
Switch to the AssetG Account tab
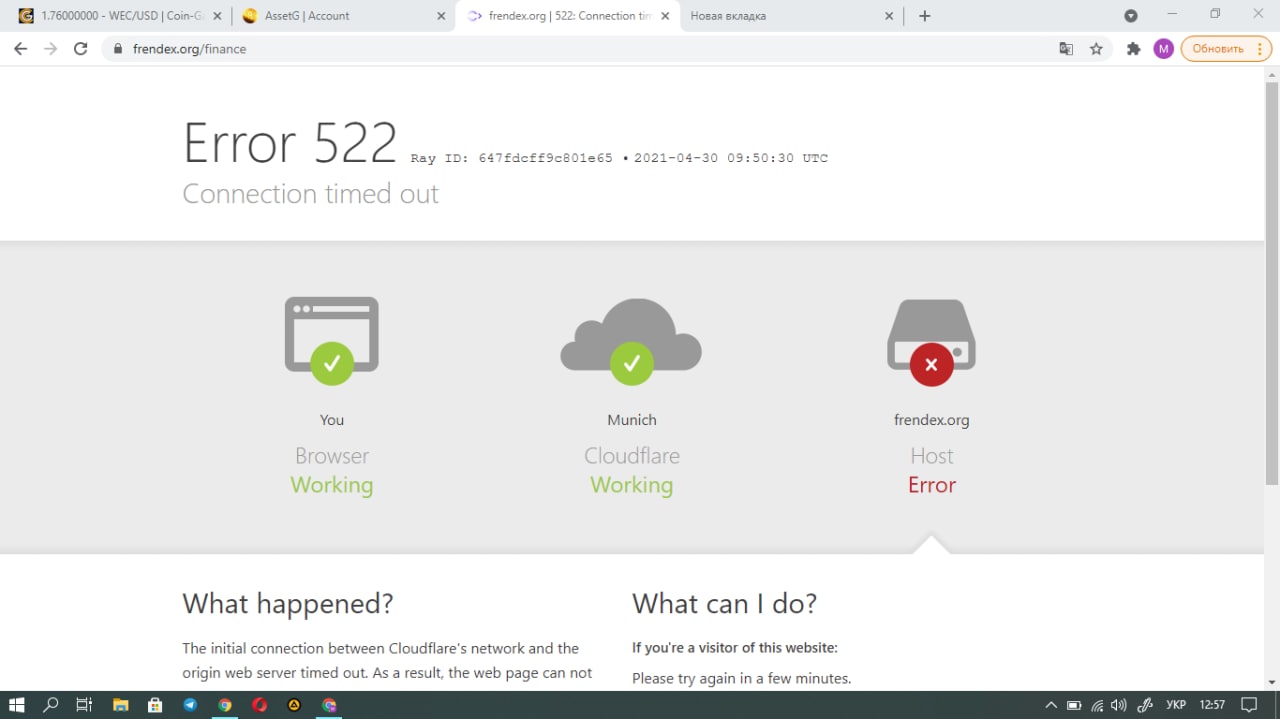pyautogui.click(x=344, y=16)
